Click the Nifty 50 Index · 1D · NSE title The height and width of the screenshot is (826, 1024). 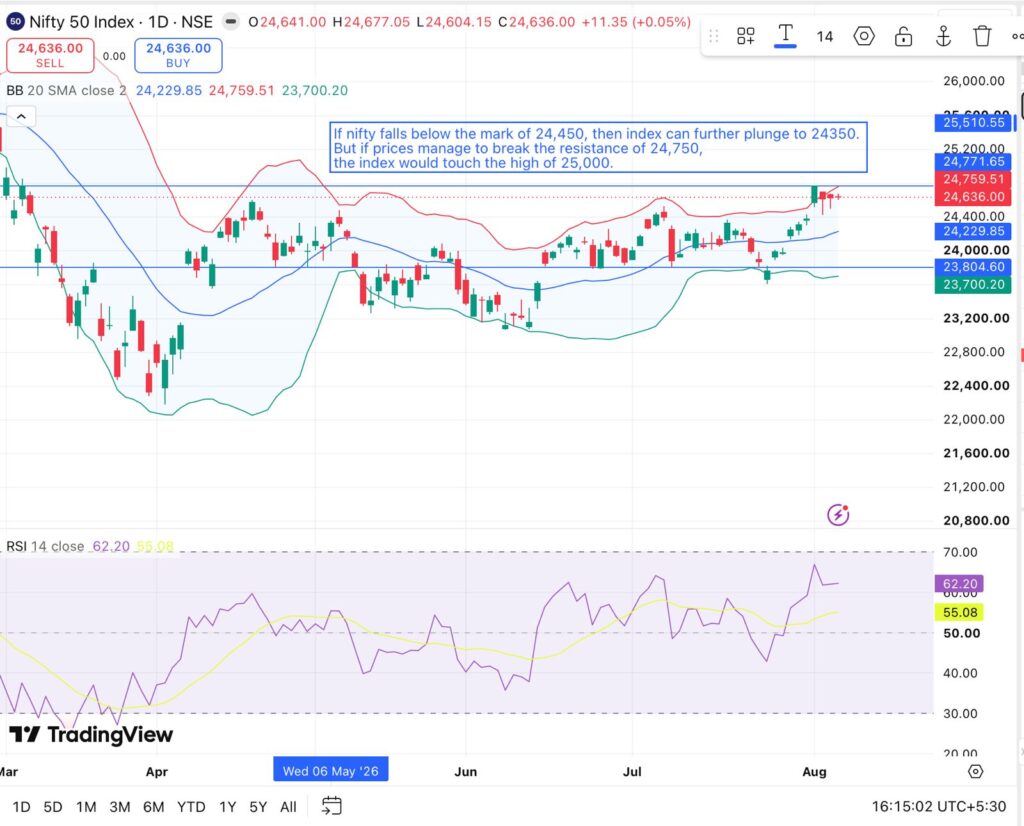click(x=121, y=22)
